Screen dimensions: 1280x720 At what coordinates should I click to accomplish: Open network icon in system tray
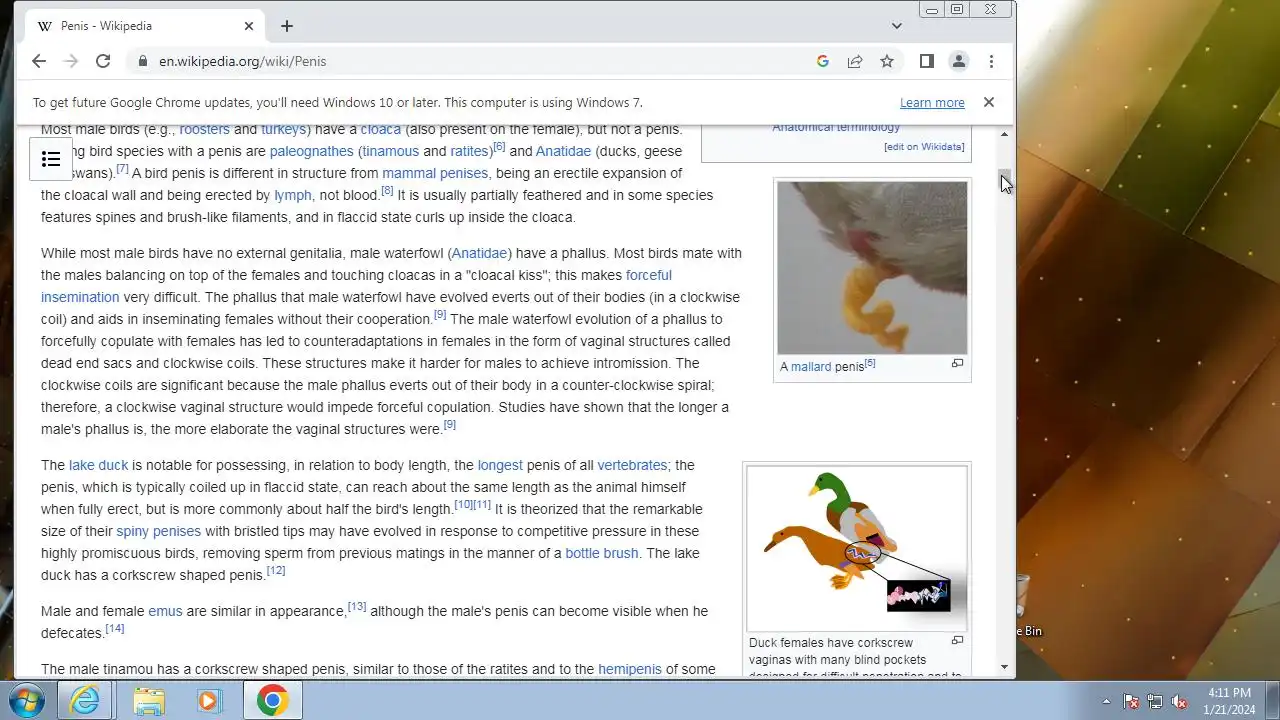(x=1155, y=701)
